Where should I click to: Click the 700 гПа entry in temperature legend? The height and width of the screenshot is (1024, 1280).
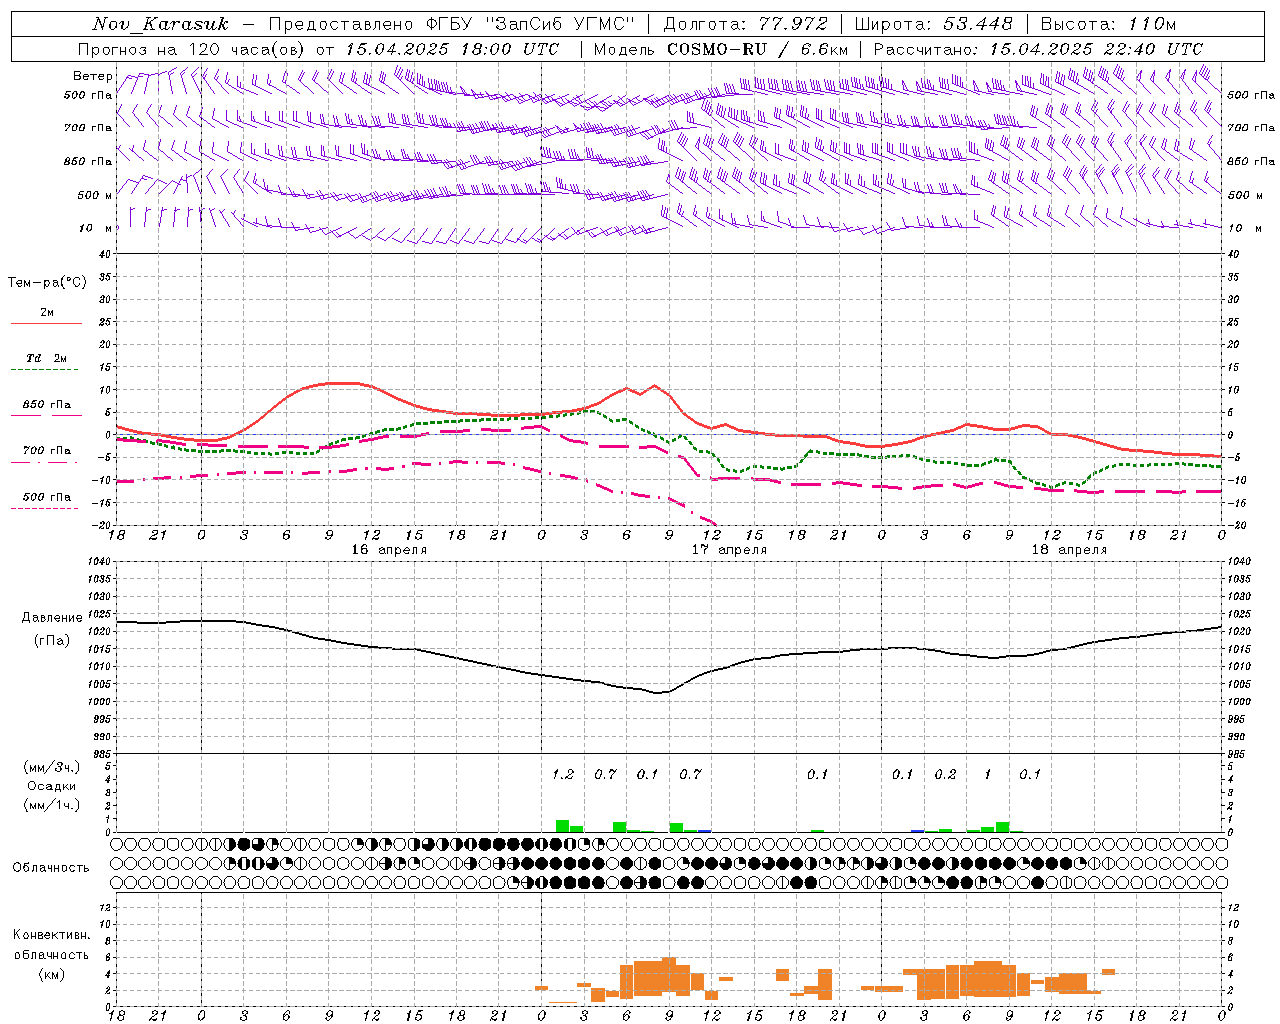pos(47,450)
